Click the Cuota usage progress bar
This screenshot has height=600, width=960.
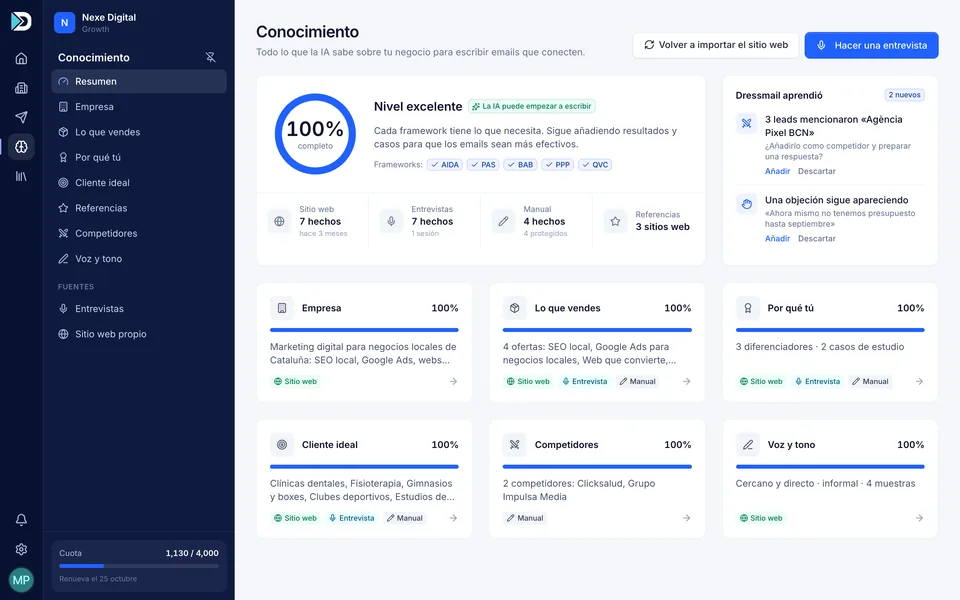[139, 566]
